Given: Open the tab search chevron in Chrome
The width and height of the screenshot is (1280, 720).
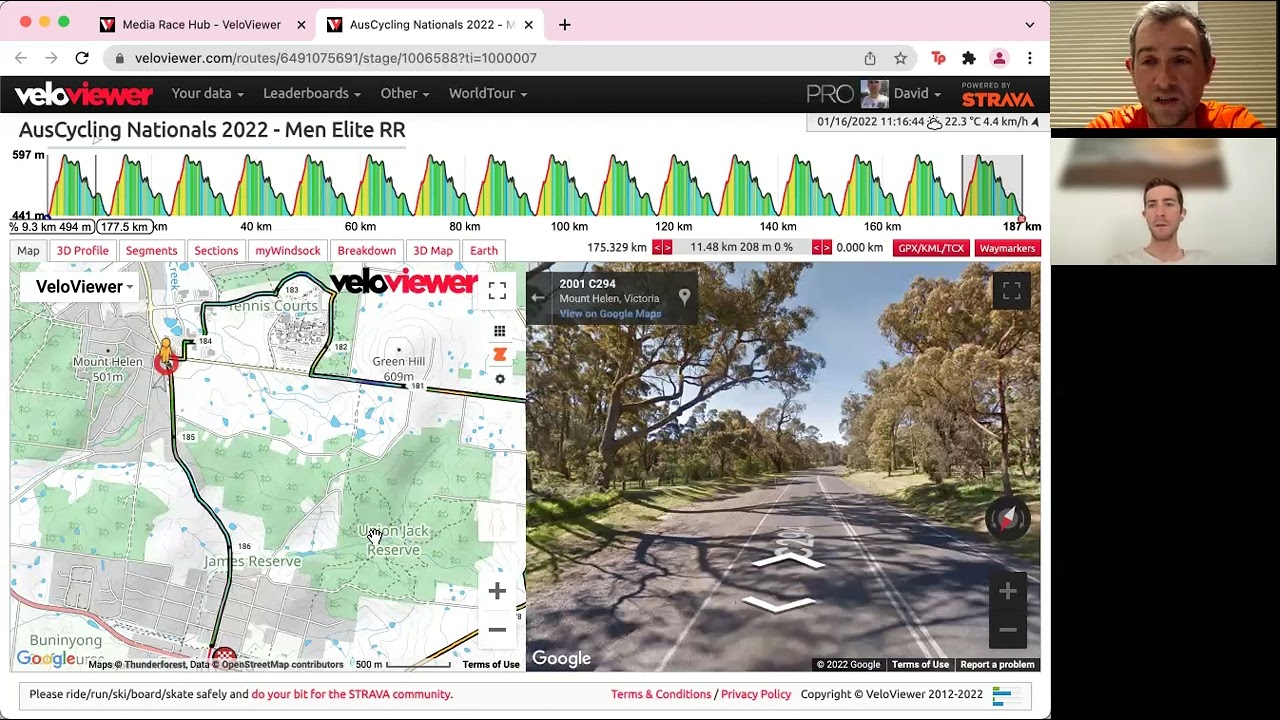Looking at the screenshot, I should click(1029, 24).
